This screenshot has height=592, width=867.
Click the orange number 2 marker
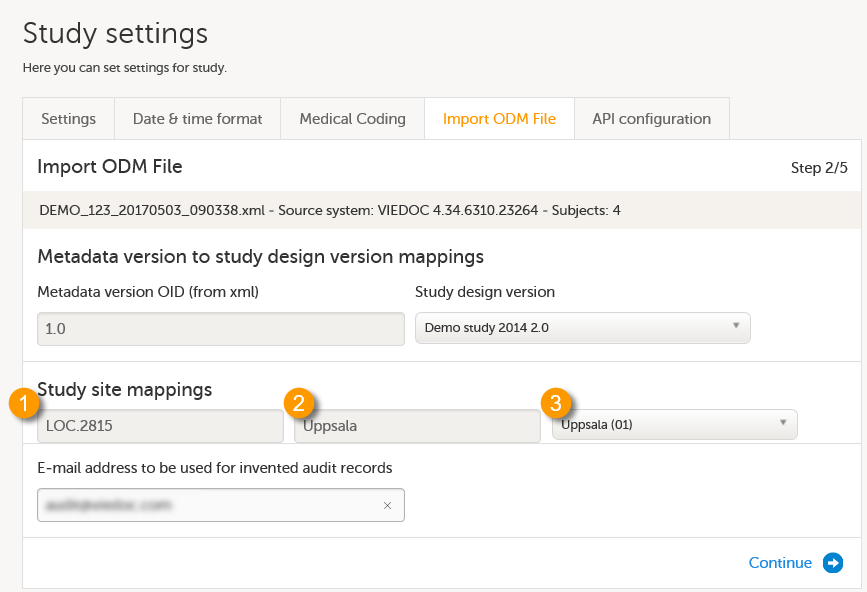coord(300,404)
